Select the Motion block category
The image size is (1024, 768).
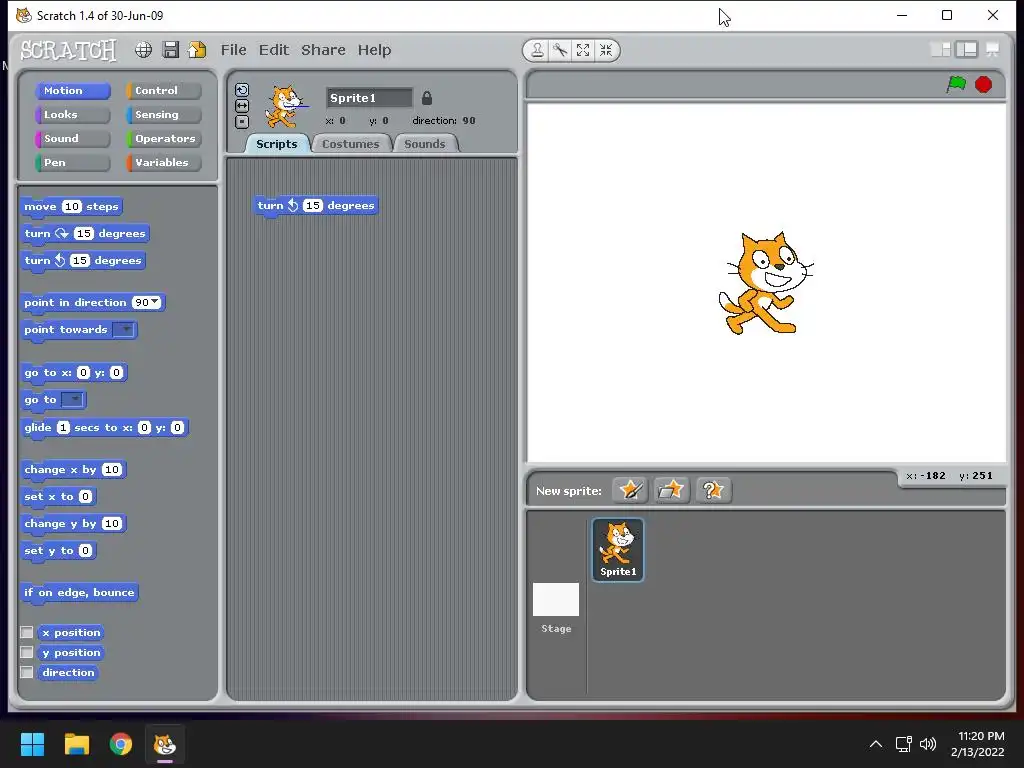(x=72, y=91)
